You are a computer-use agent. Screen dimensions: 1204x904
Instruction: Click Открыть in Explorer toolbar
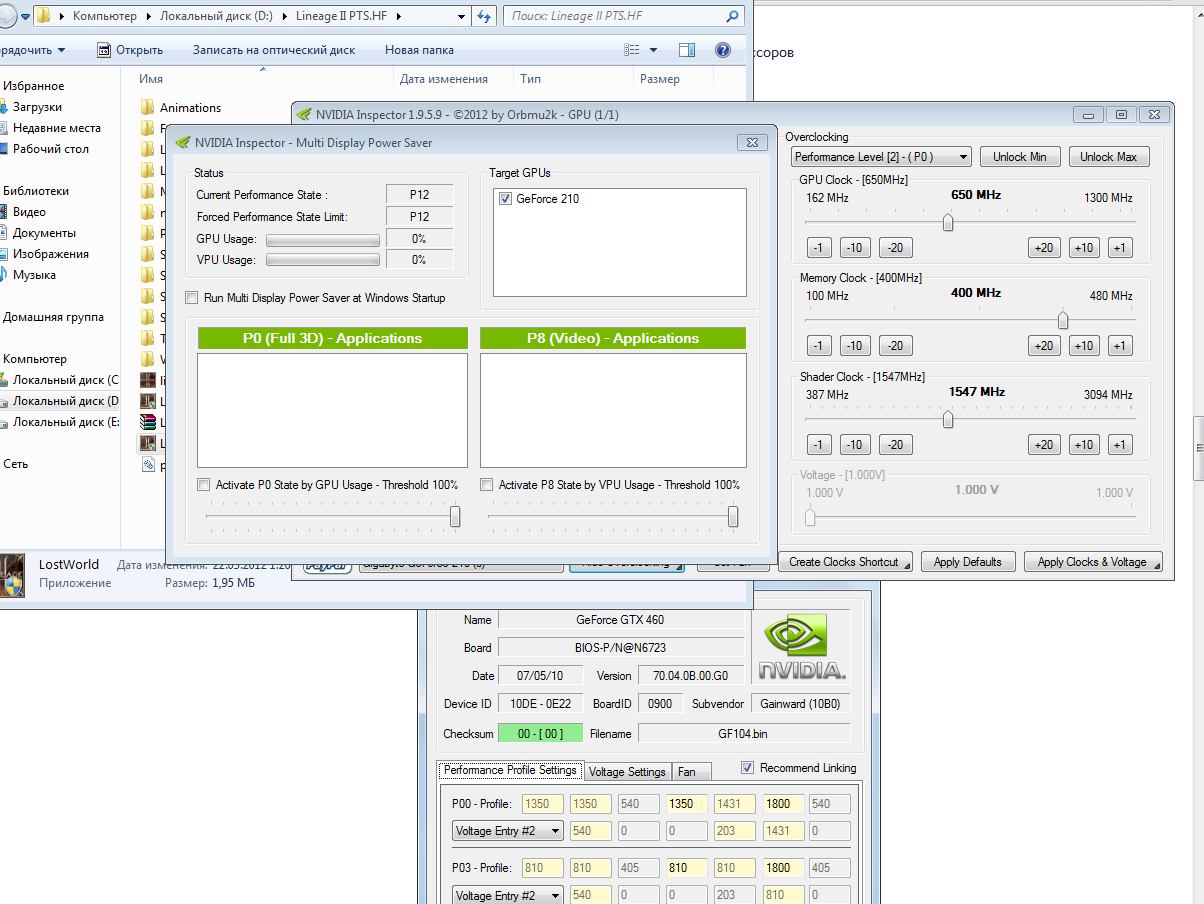[x=130, y=50]
